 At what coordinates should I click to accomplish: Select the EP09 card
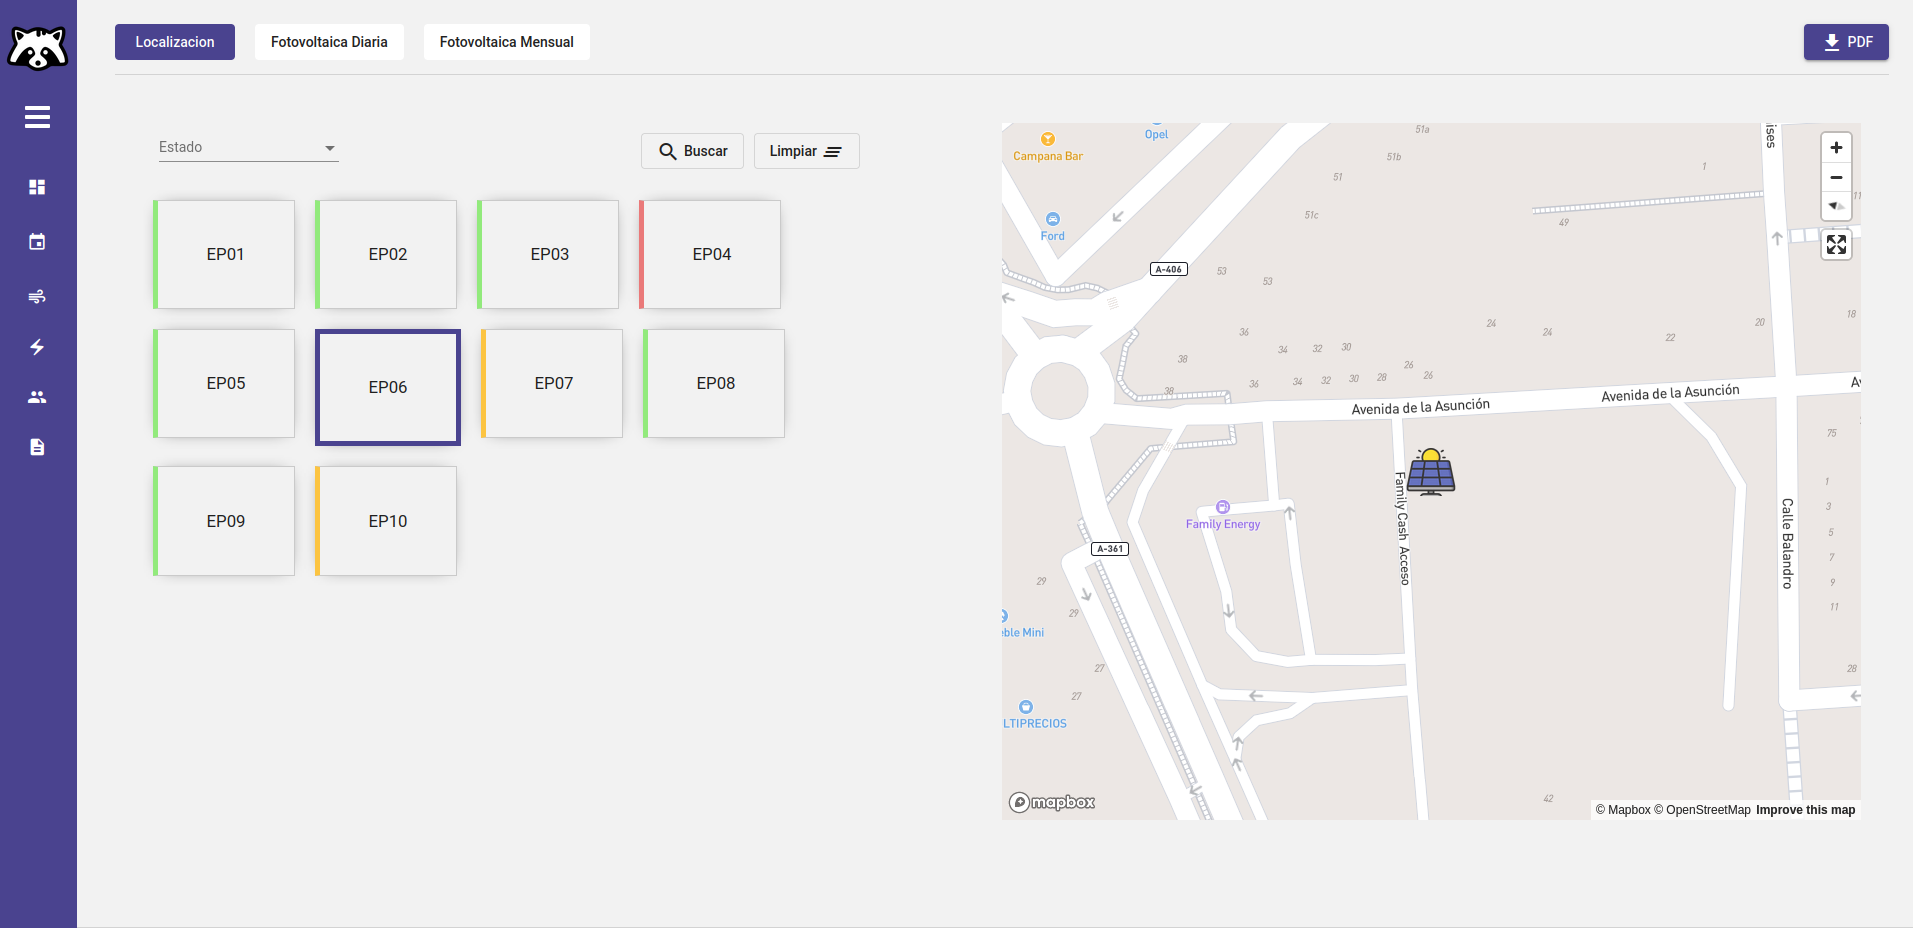click(224, 521)
